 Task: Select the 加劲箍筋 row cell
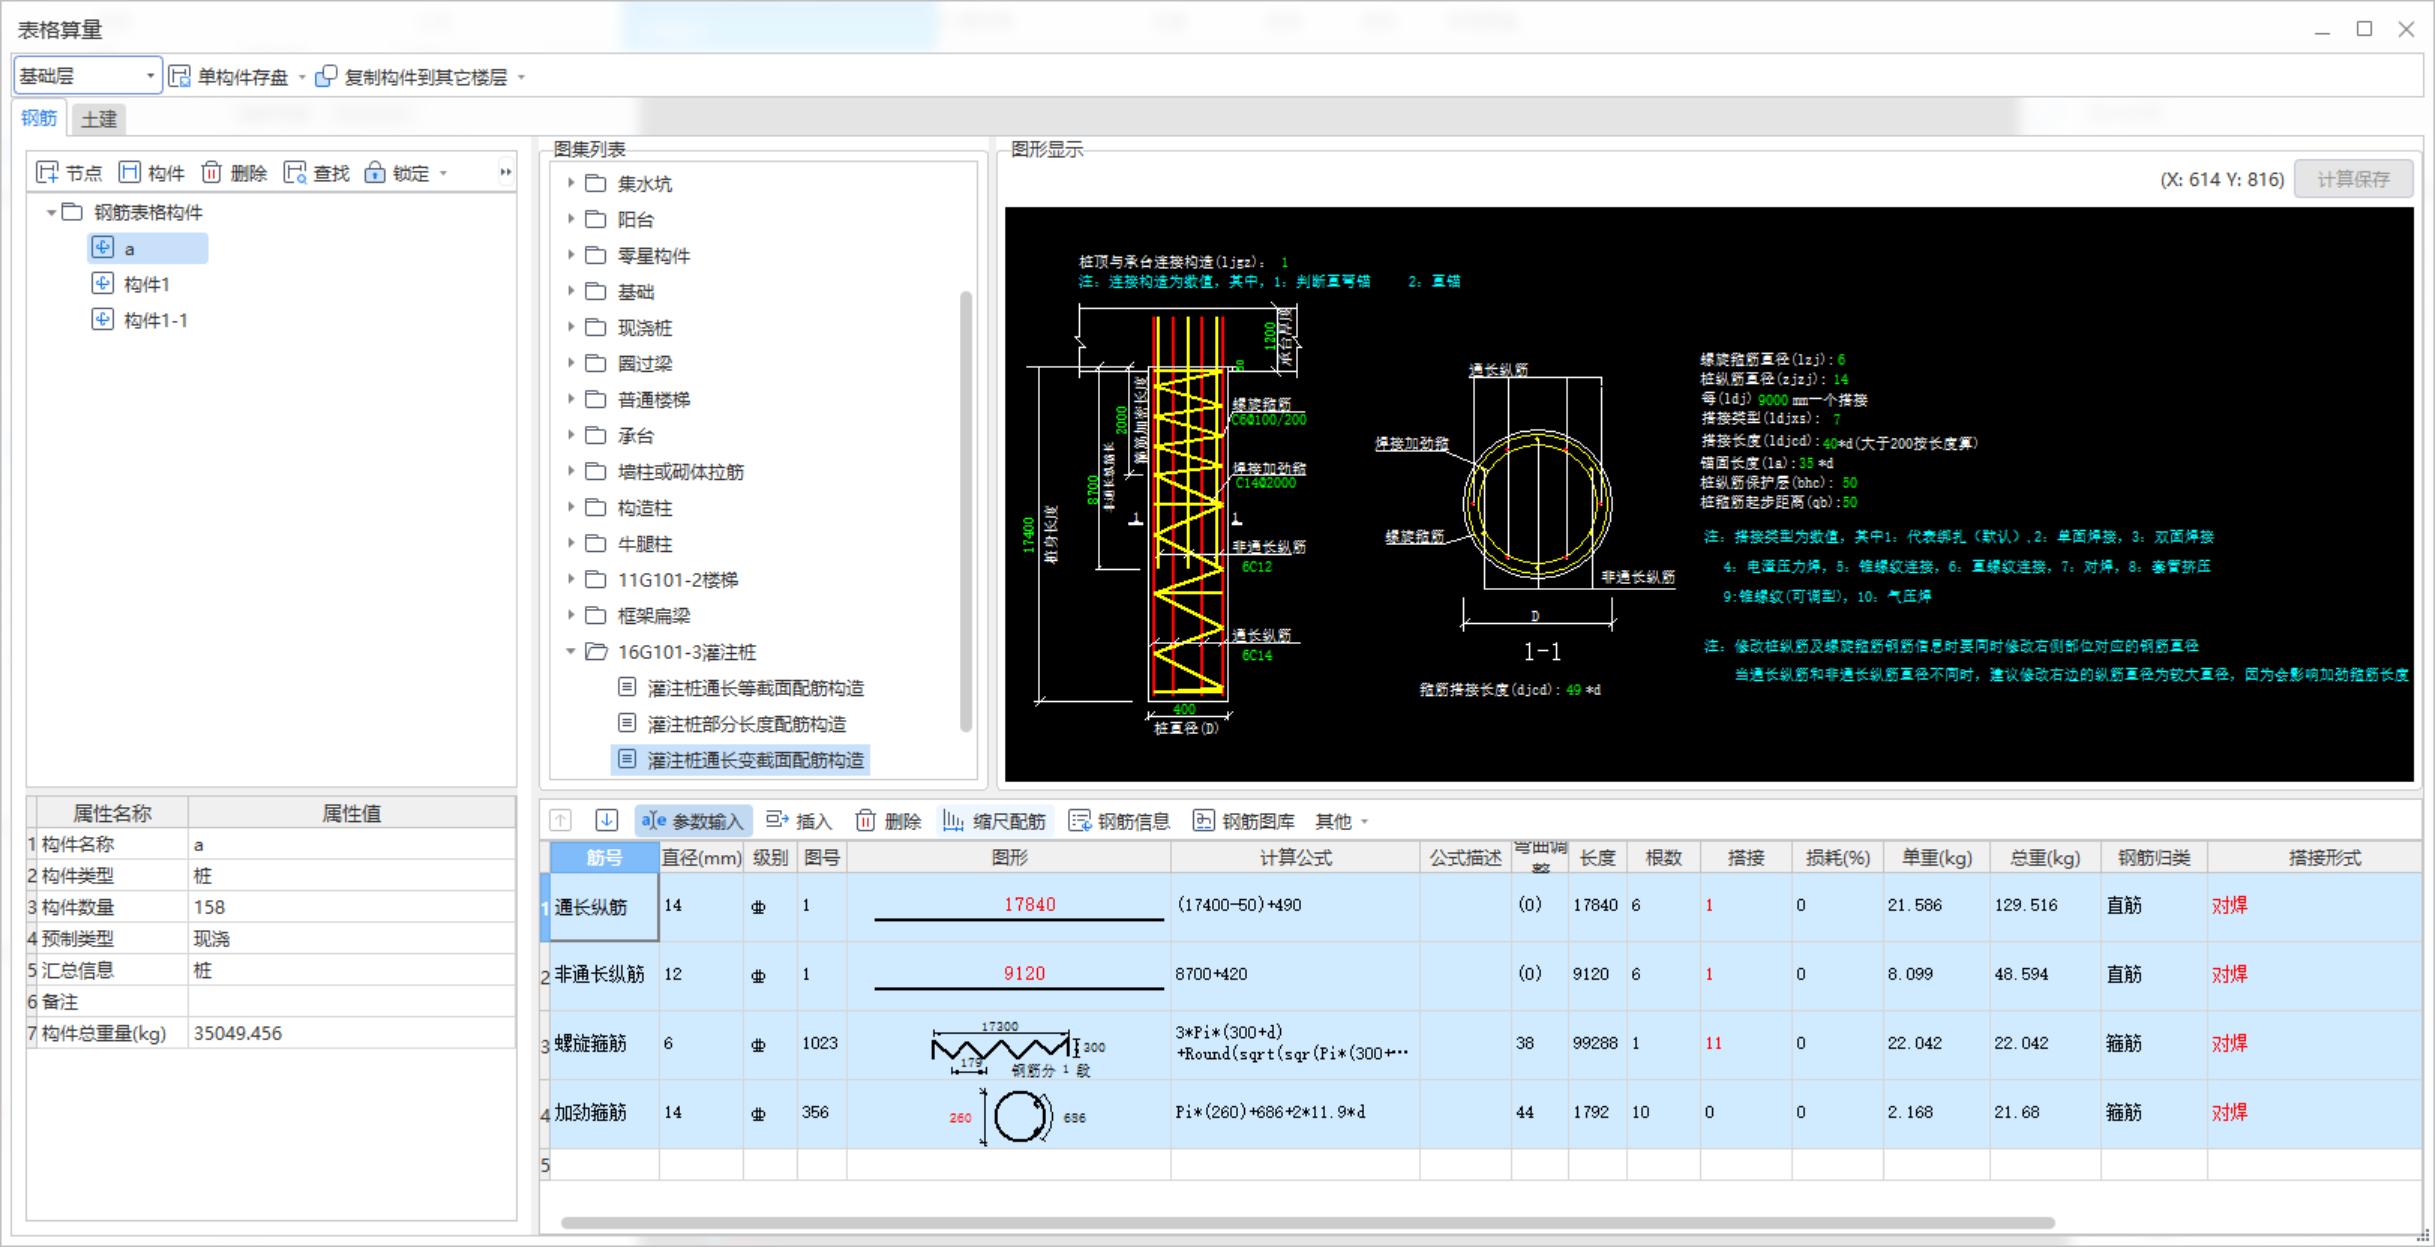click(604, 1113)
